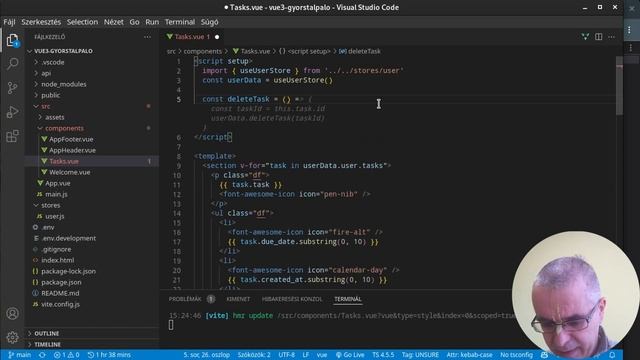Click the Go Live status bar button

(350, 355)
